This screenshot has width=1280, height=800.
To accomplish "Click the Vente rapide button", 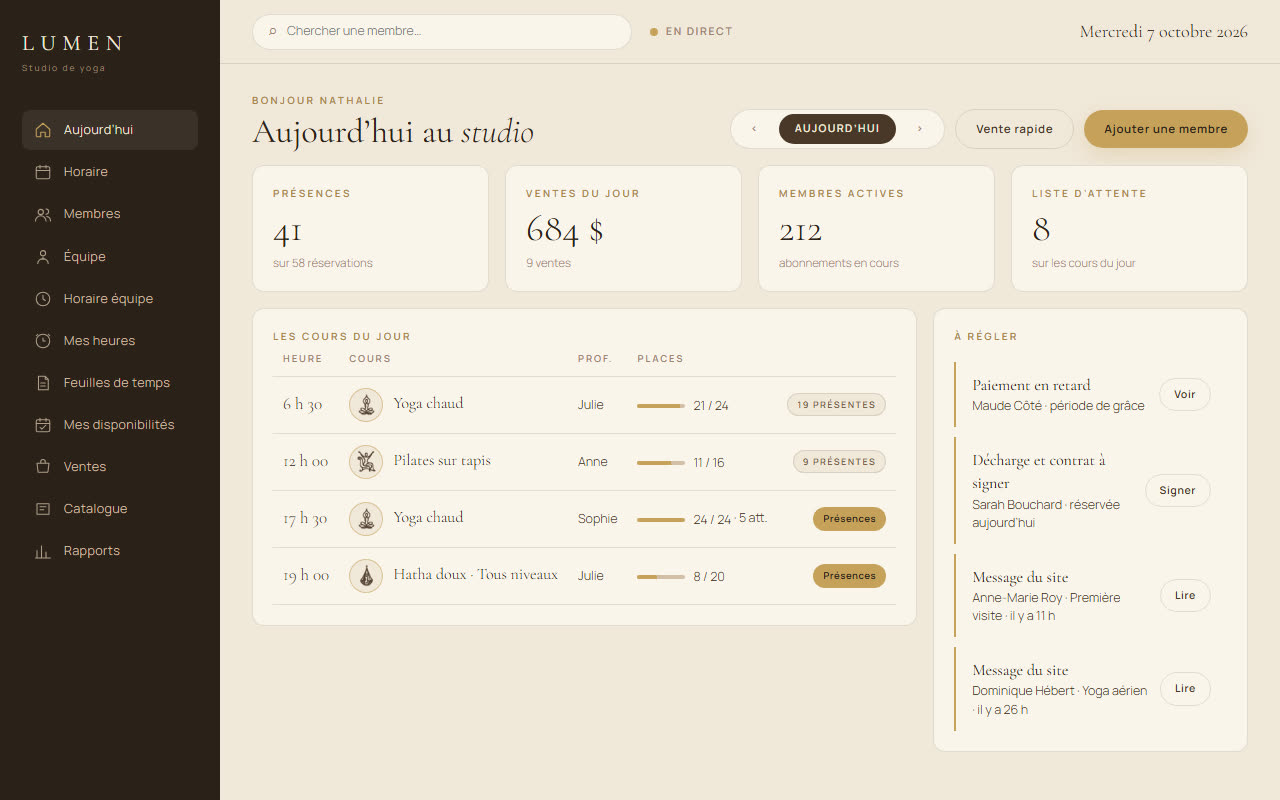I will point(1014,129).
